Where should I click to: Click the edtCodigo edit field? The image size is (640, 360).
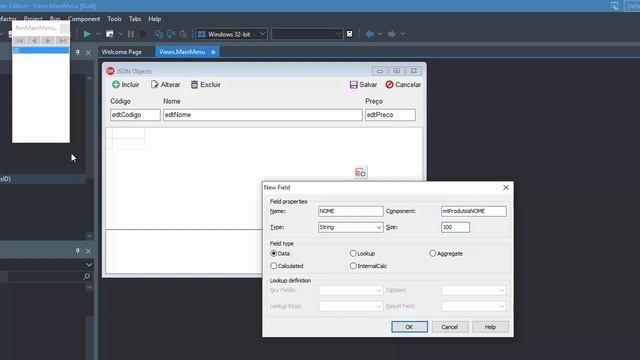click(x=135, y=115)
